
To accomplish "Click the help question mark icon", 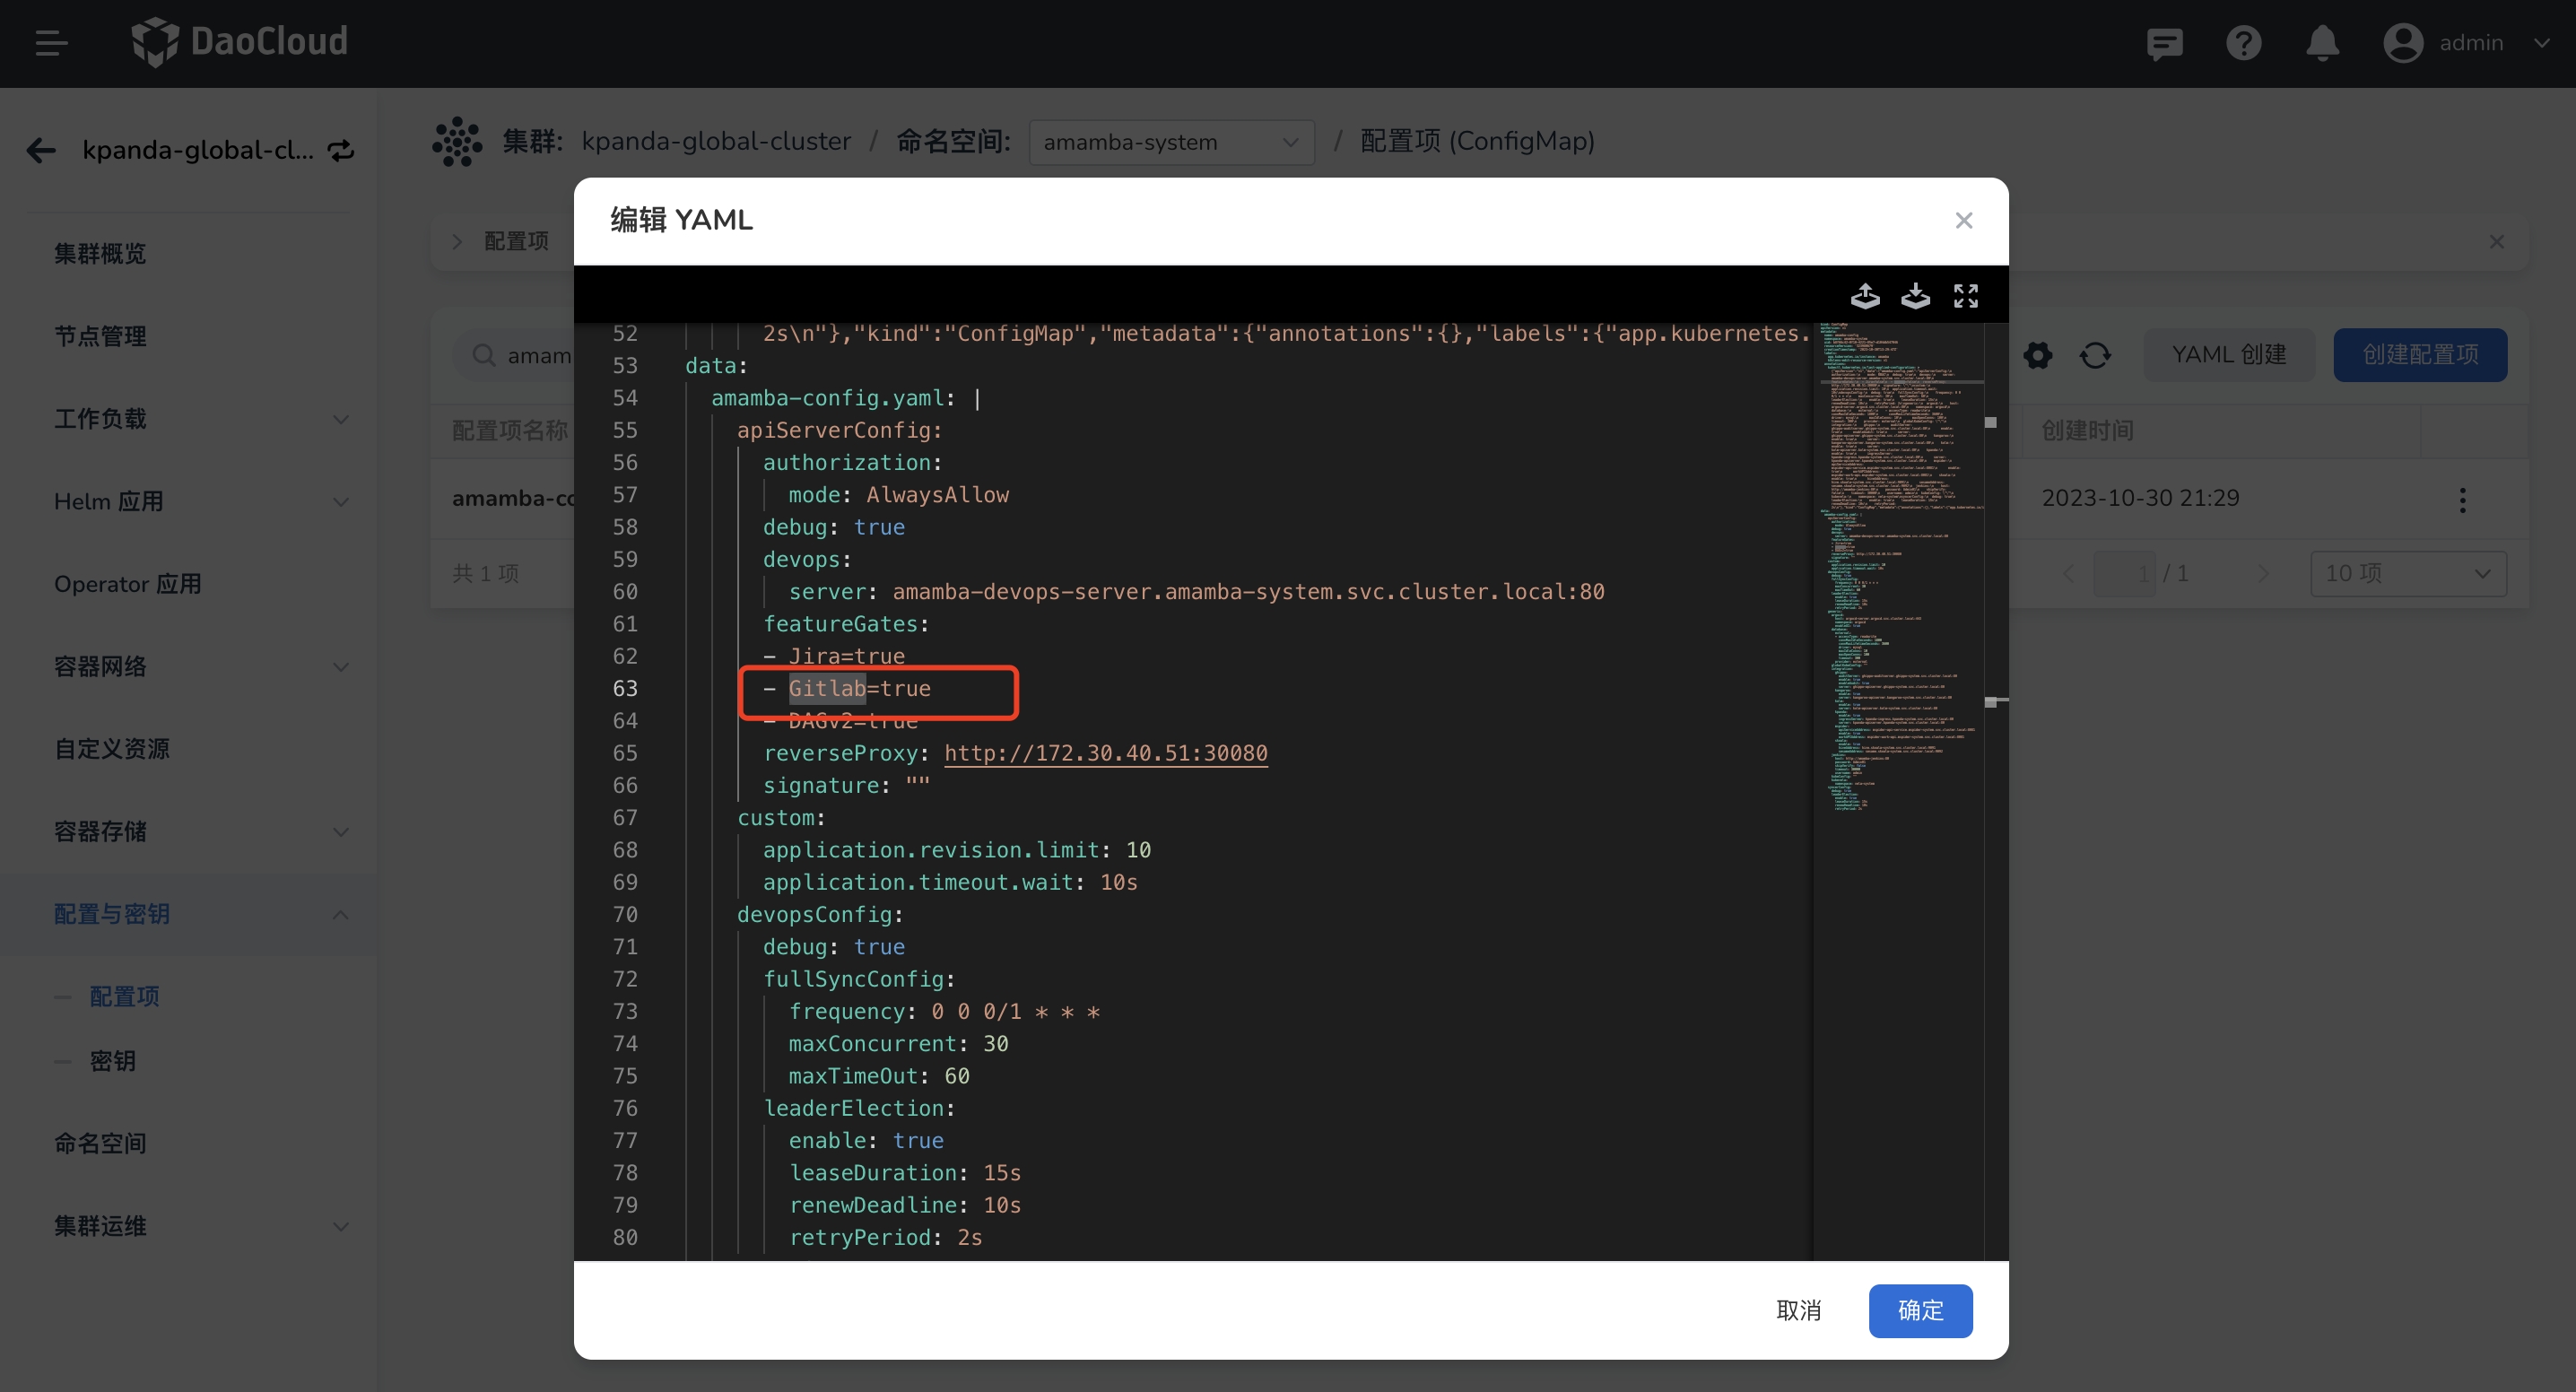I will point(2243,43).
